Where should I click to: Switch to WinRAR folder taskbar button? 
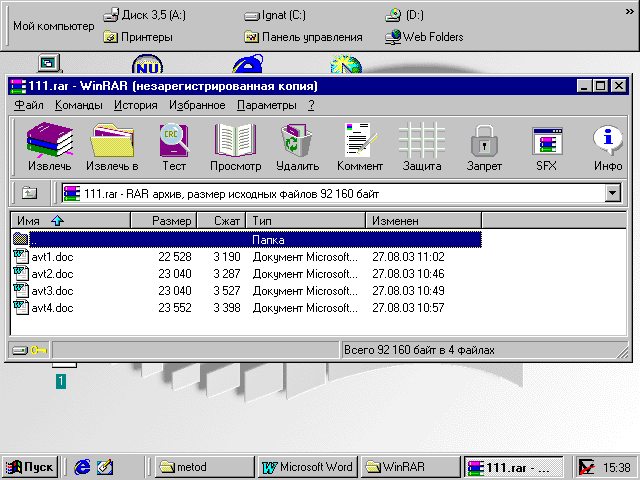point(411,467)
